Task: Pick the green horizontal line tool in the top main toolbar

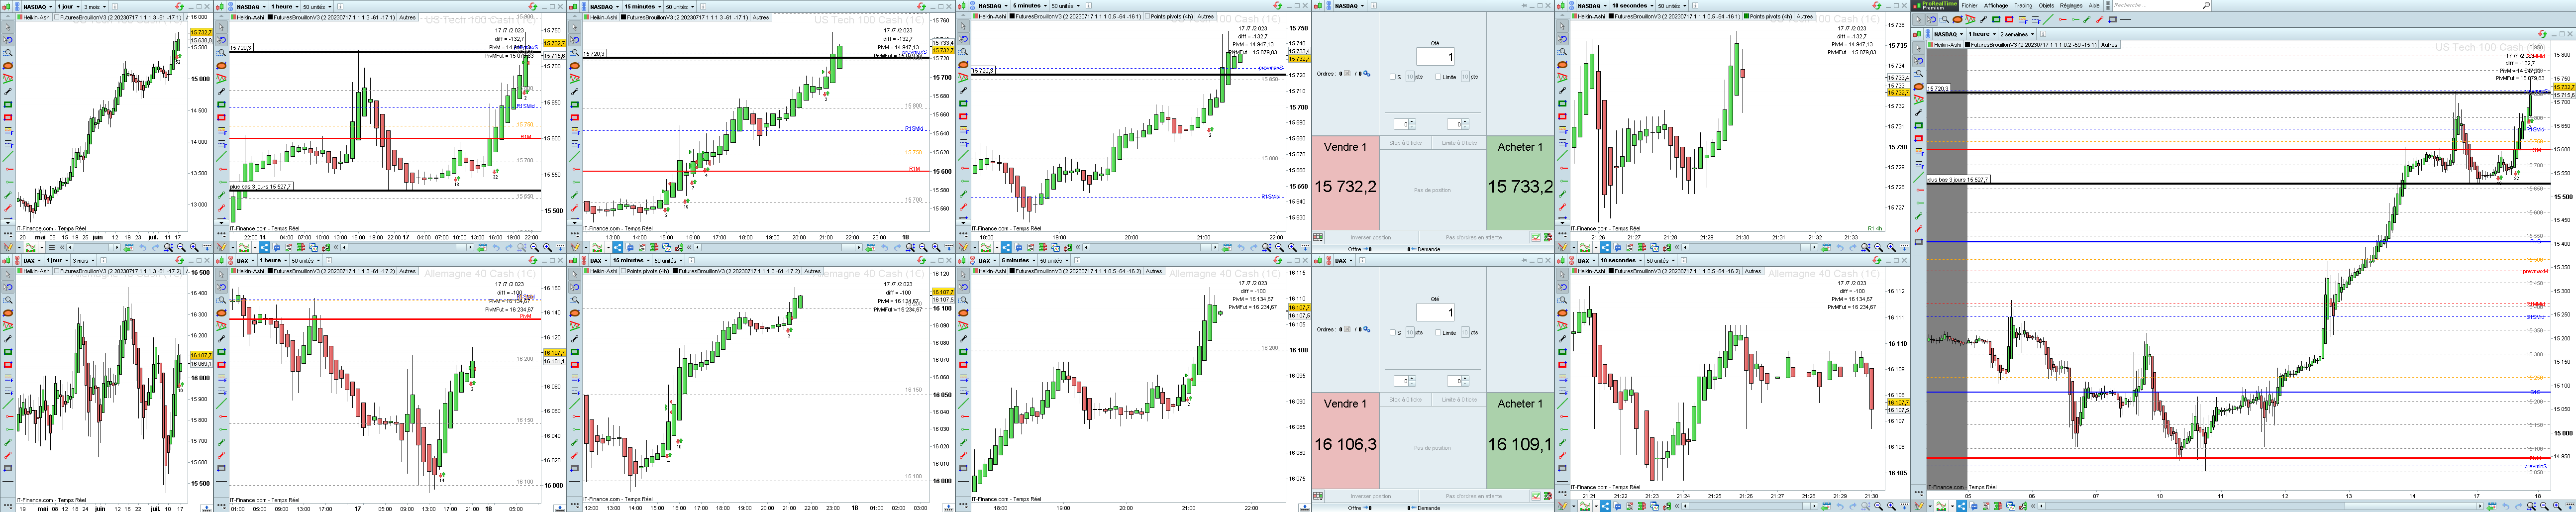Action: coord(2076,19)
